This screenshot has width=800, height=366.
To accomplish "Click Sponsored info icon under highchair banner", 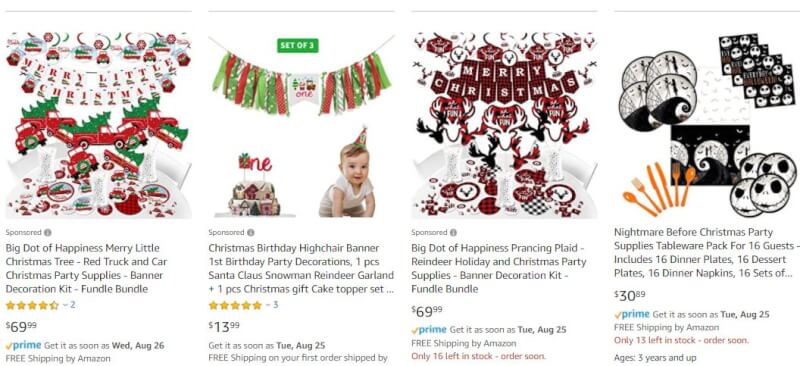I will coord(251,232).
